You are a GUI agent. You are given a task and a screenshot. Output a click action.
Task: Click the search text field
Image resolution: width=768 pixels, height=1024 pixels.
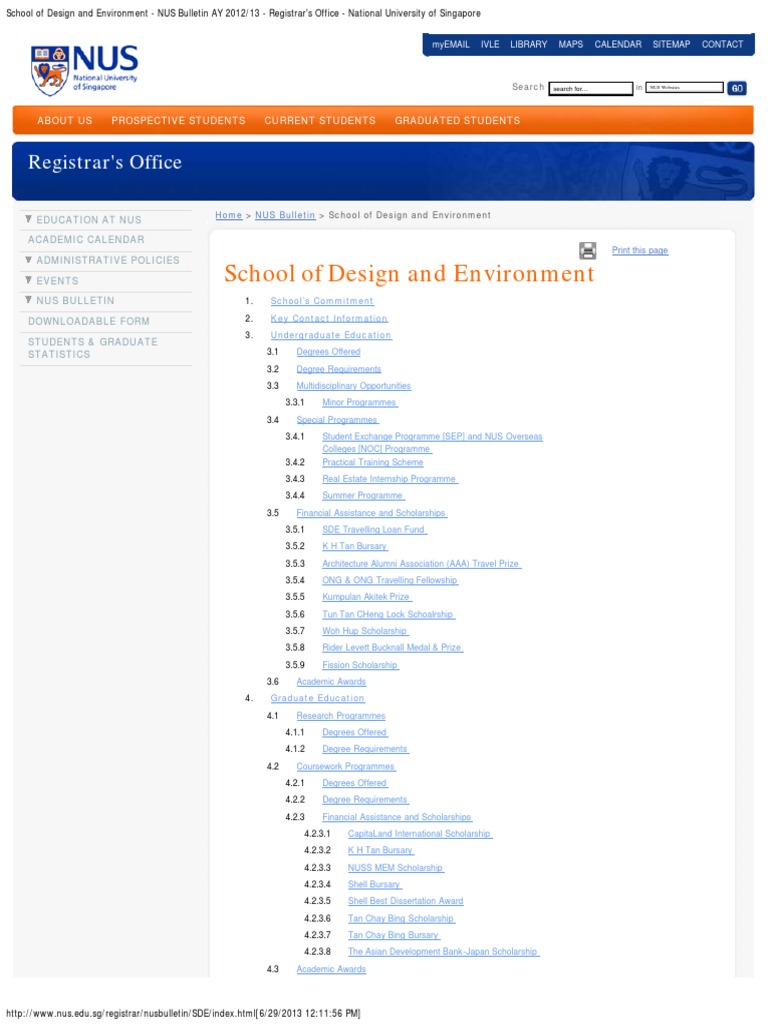(x=590, y=88)
